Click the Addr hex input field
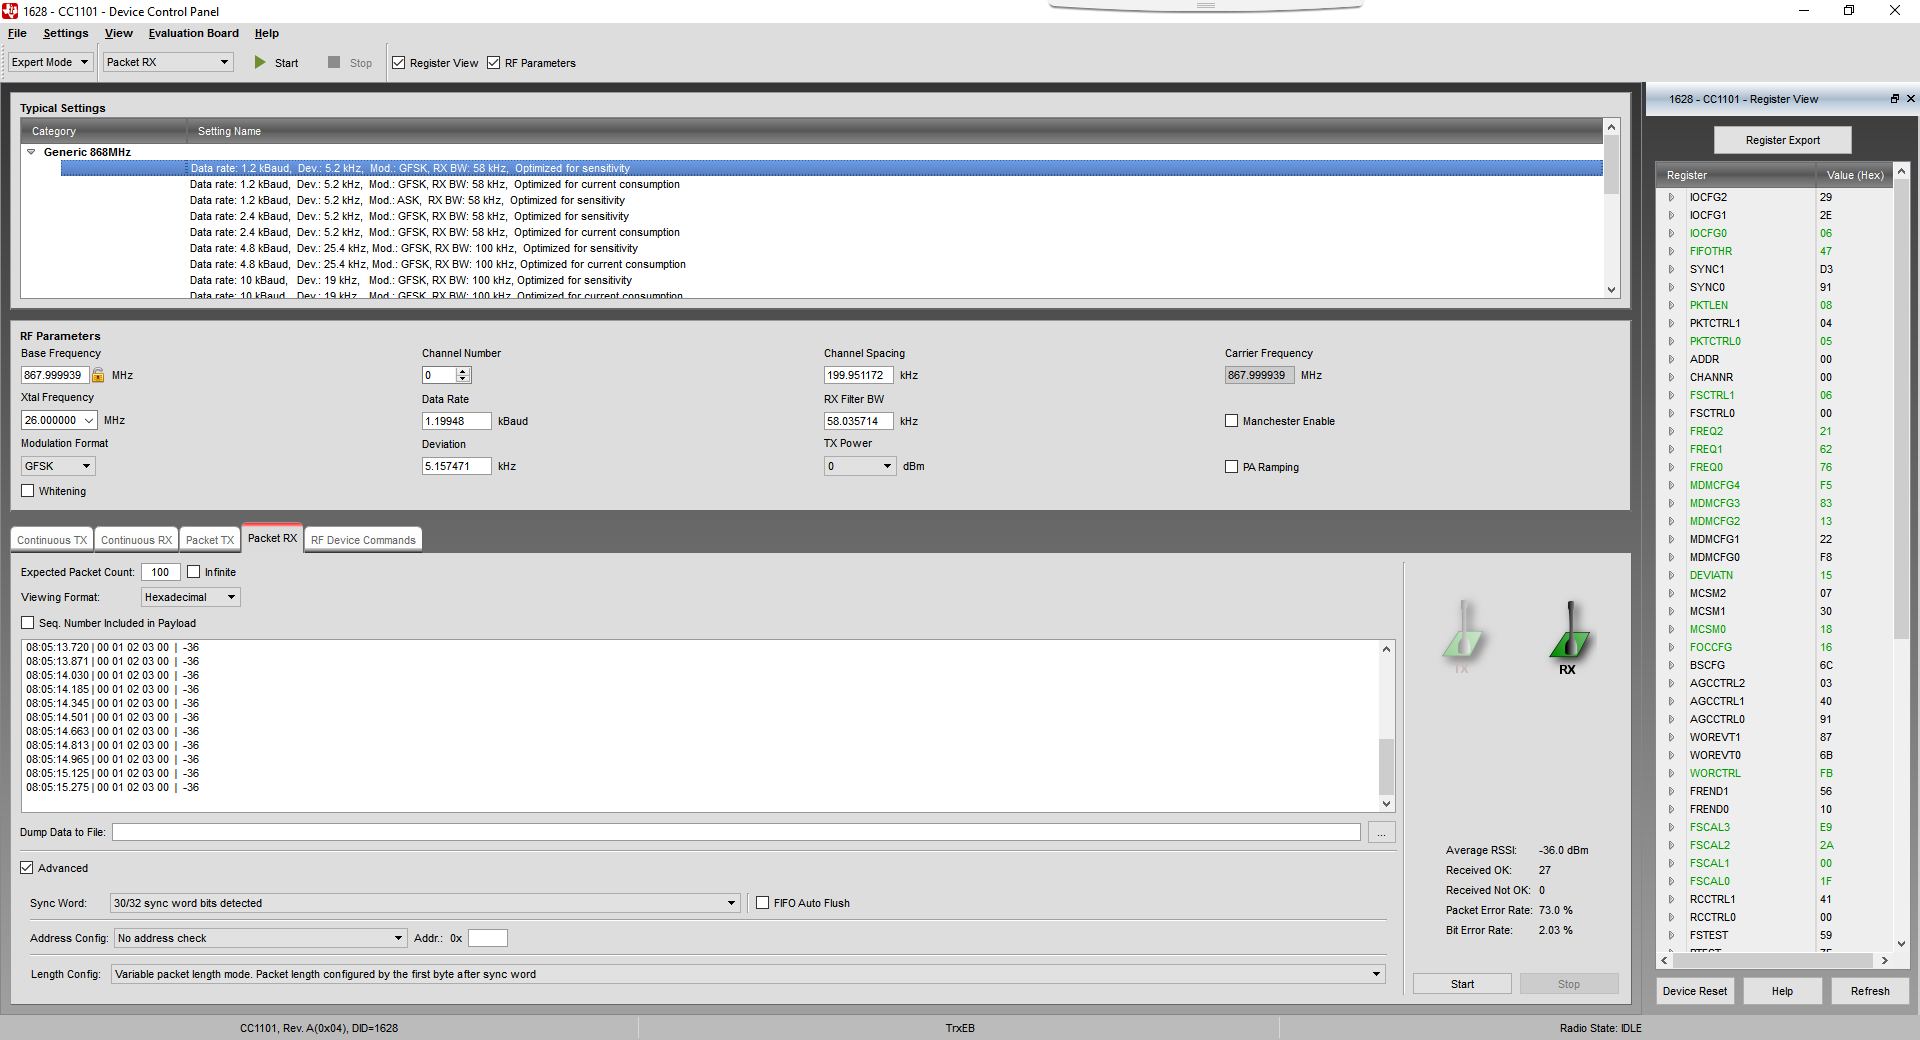The width and height of the screenshot is (1920, 1040). [x=488, y=938]
